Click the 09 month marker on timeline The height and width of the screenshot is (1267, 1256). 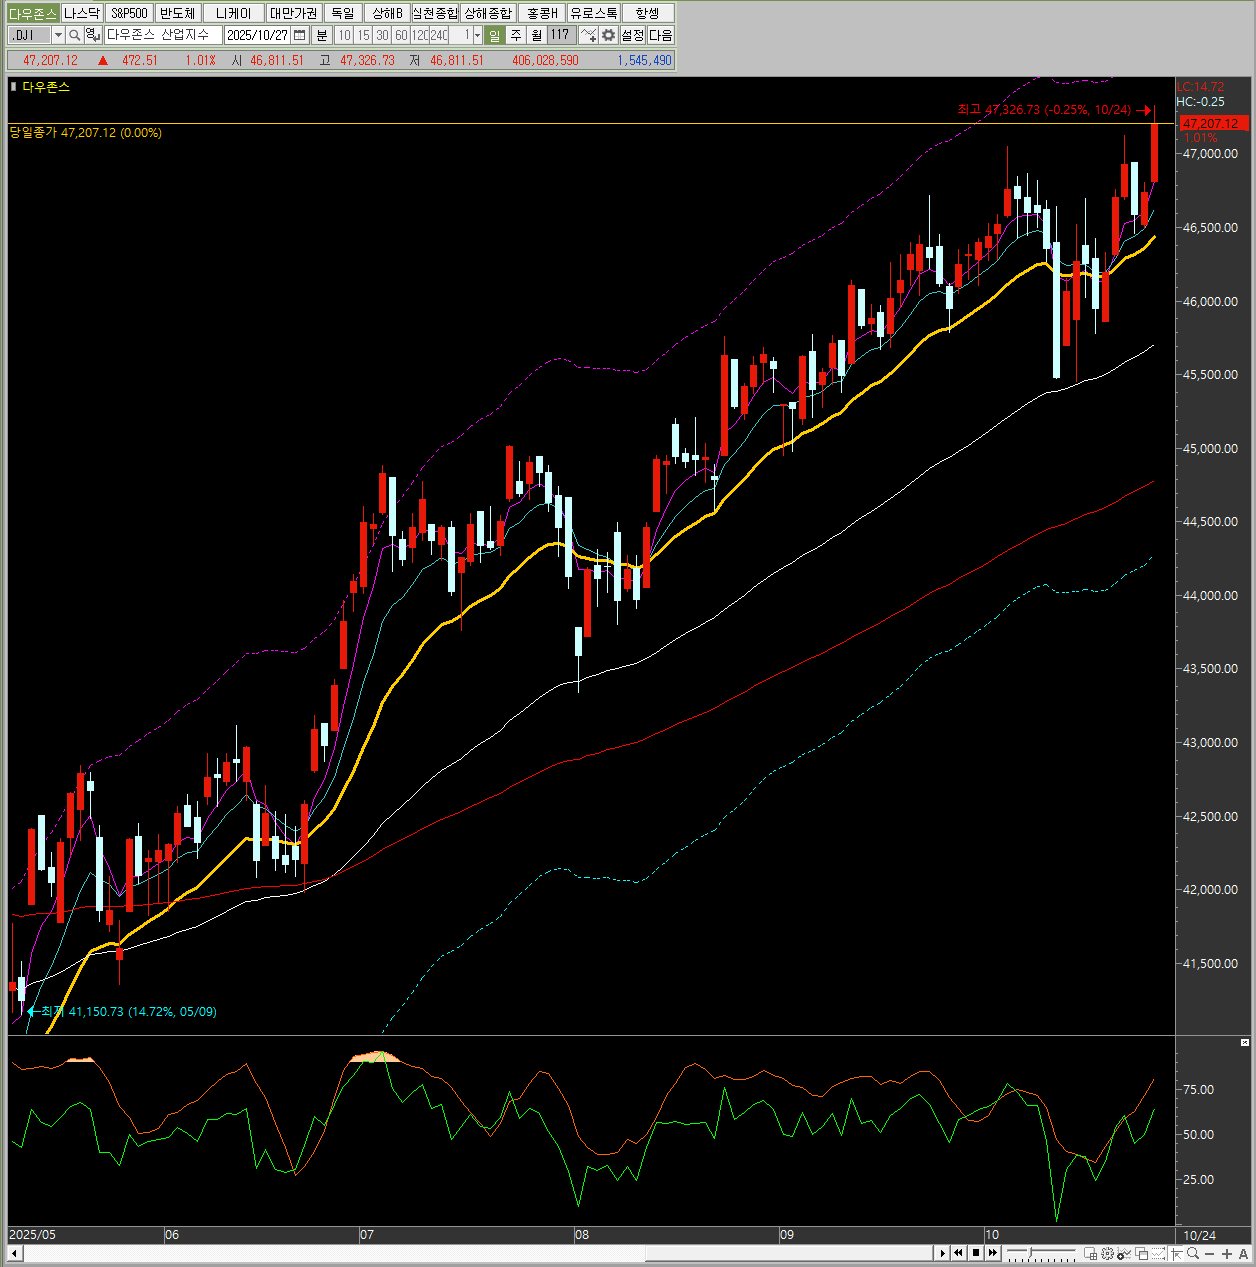(x=787, y=1235)
